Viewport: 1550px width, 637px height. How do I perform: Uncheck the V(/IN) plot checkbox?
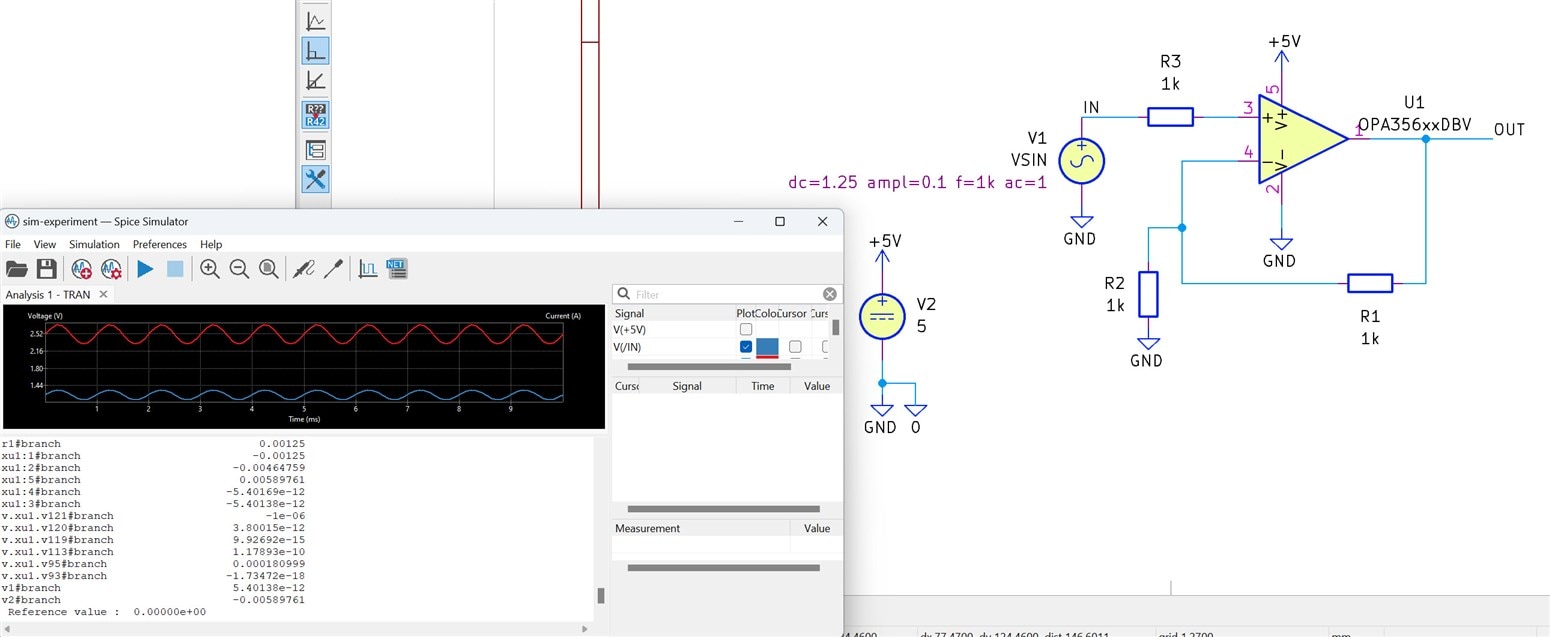click(745, 347)
